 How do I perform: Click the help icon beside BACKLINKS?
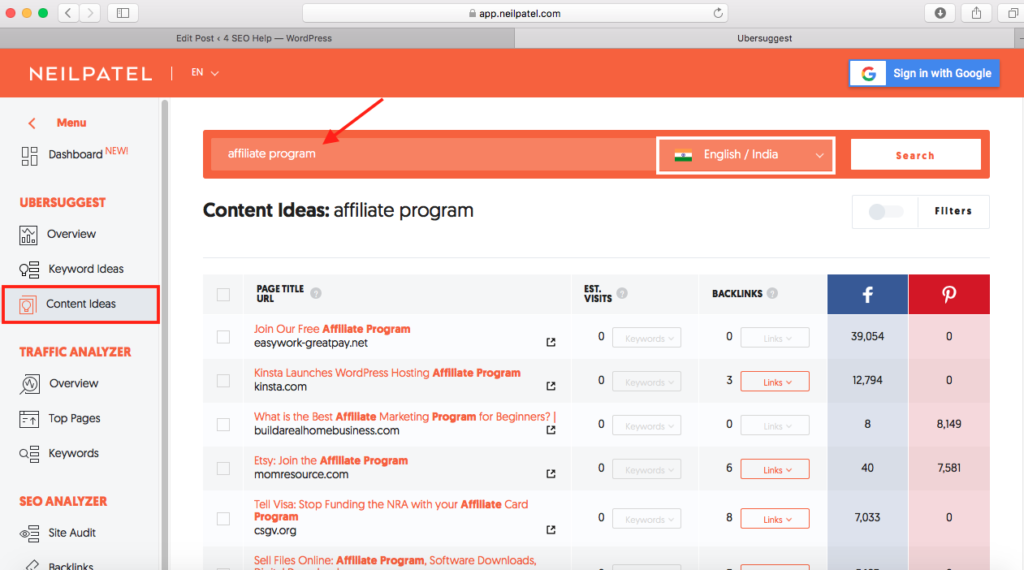click(x=773, y=293)
